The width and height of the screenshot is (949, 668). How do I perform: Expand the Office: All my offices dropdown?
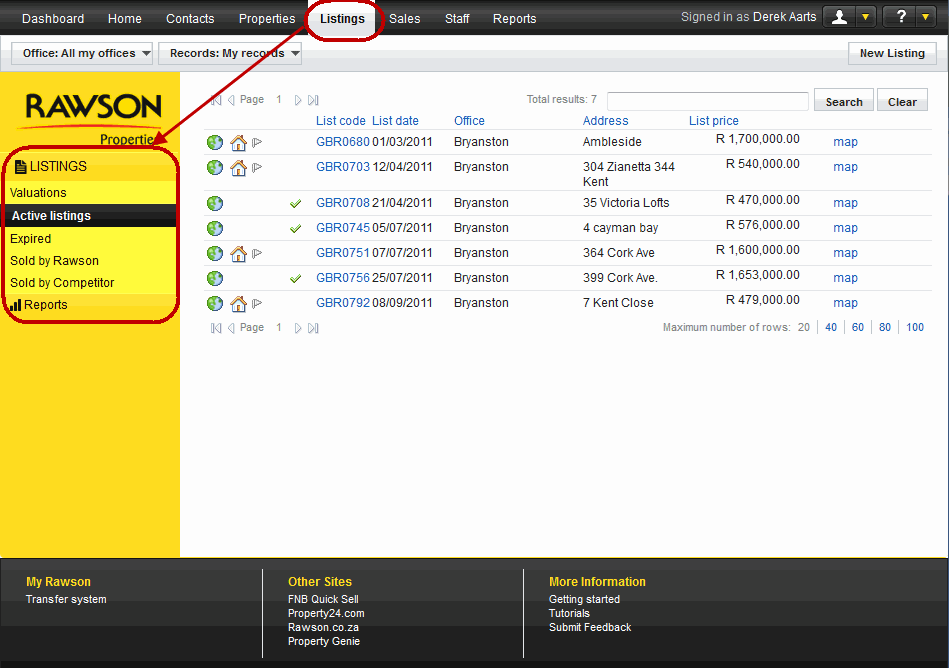82,54
